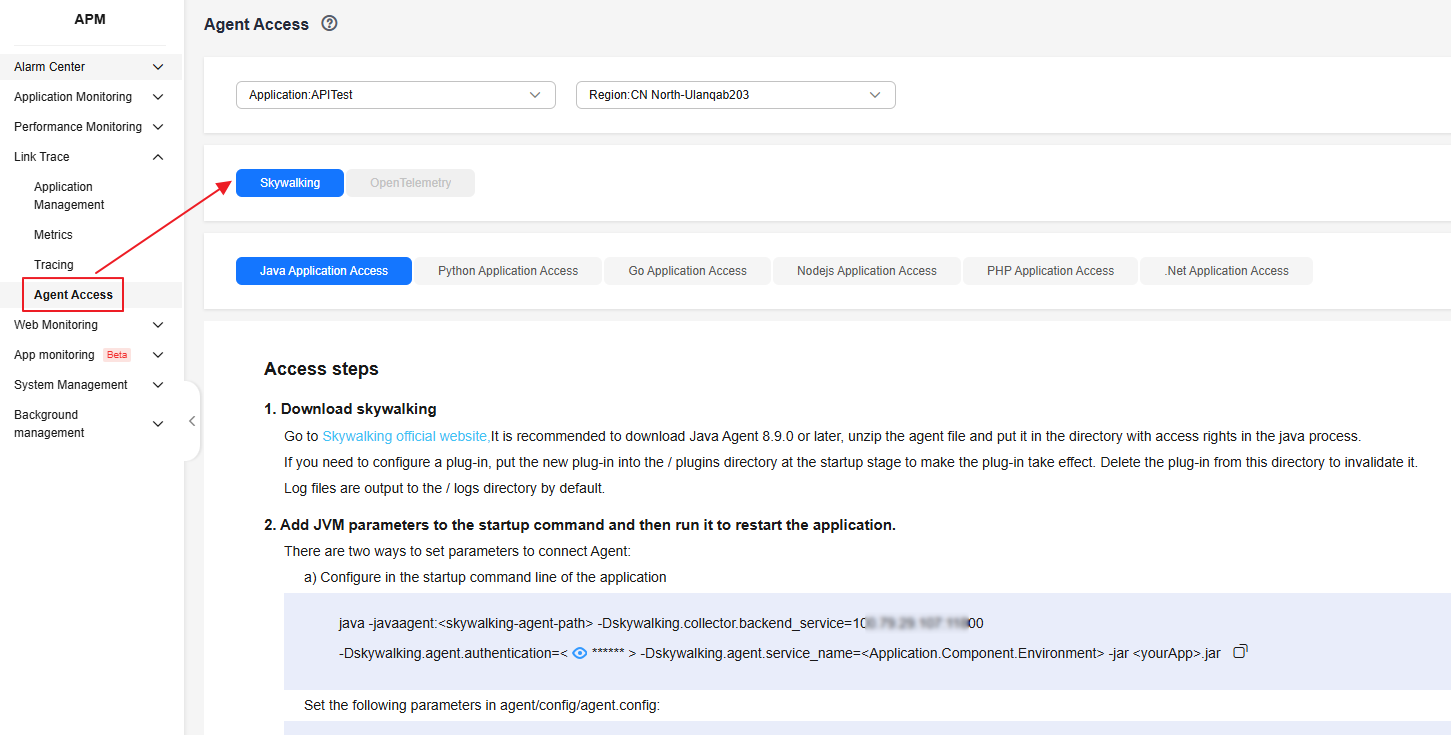
Task: Select the Skywalking tab
Action: pyautogui.click(x=290, y=183)
